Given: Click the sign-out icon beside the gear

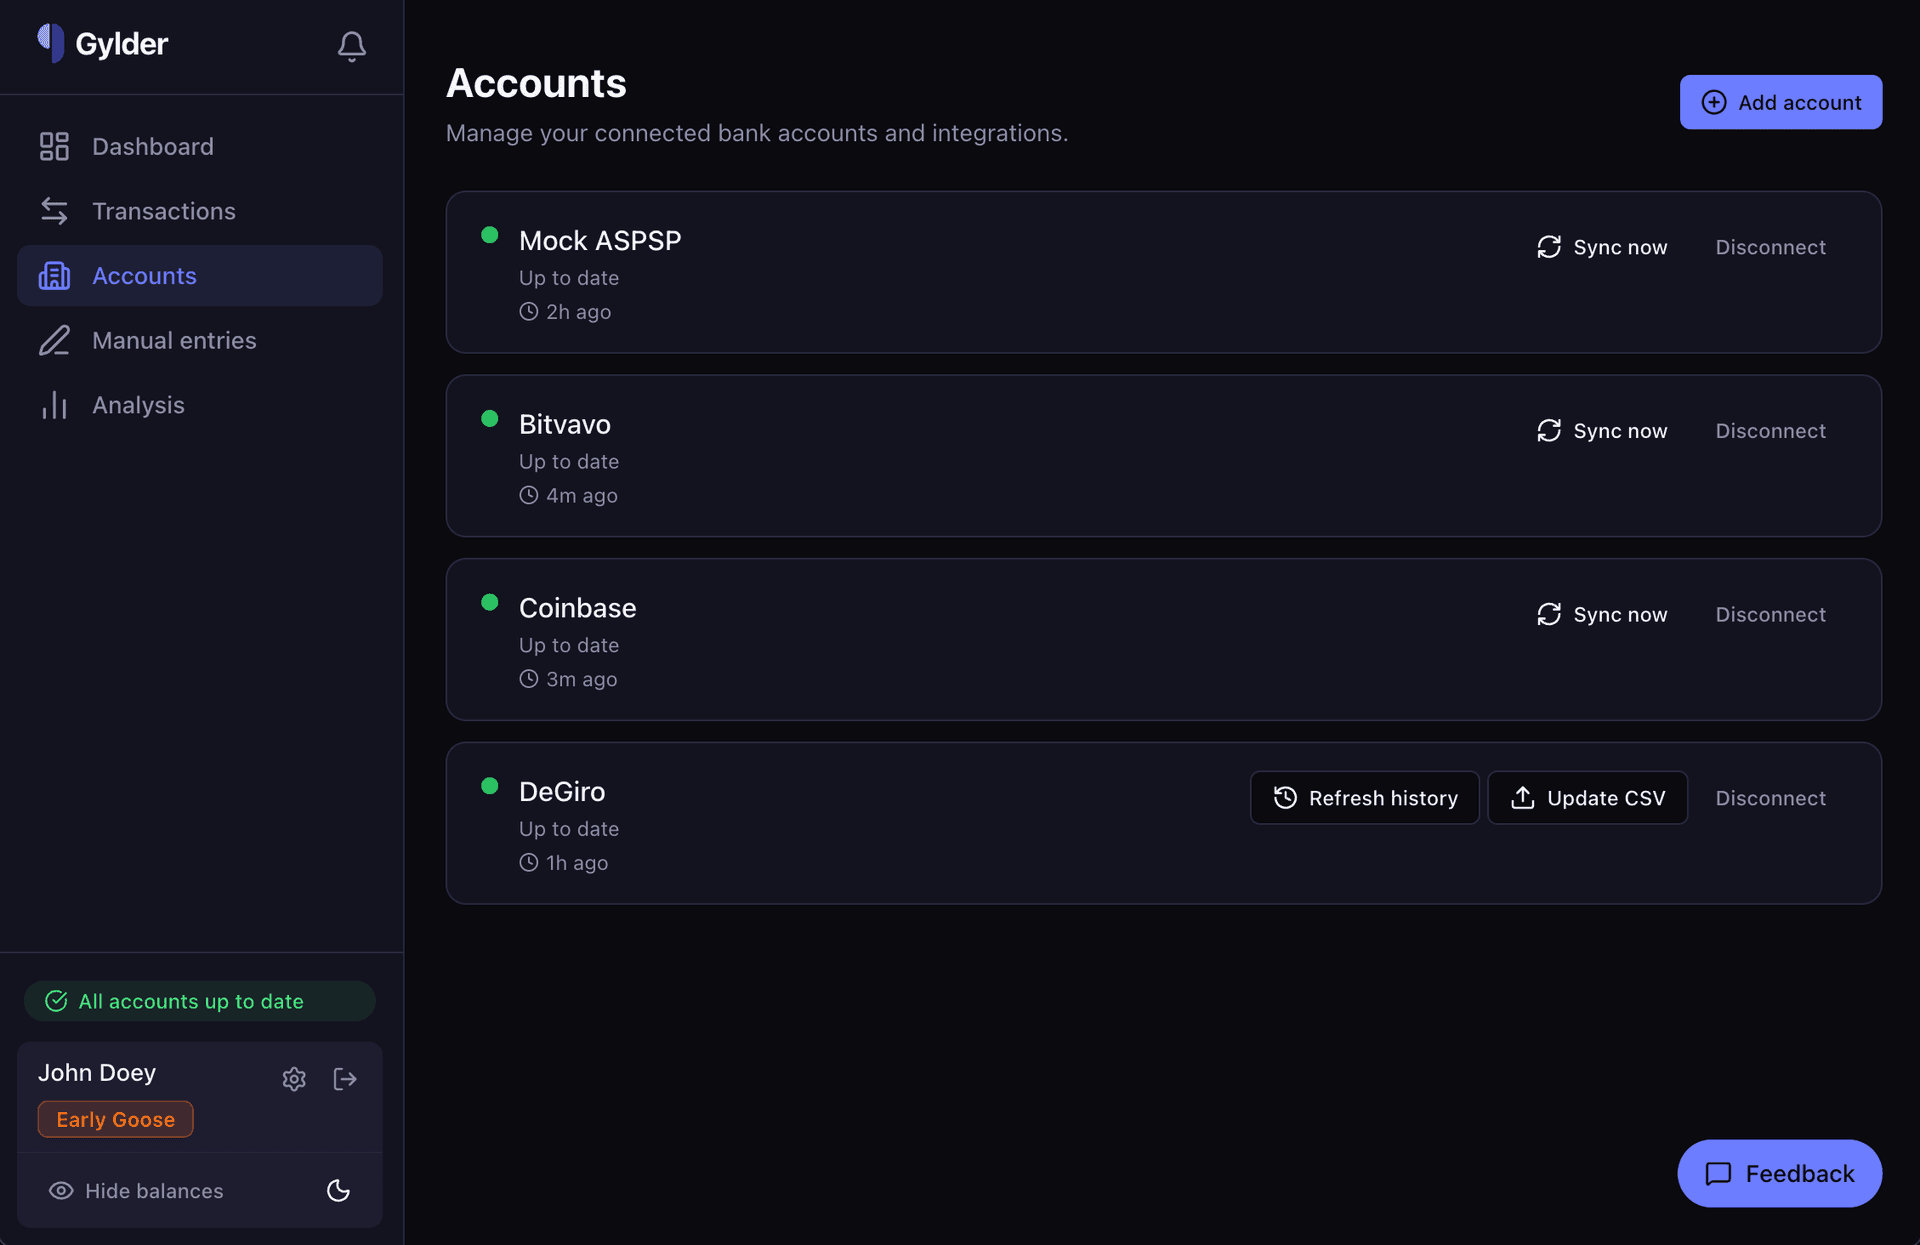Looking at the screenshot, I should coord(345,1079).
